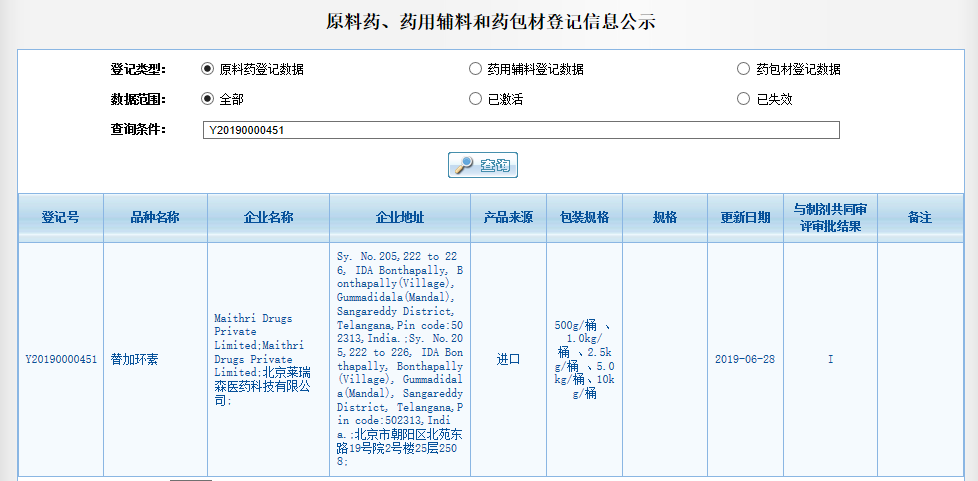
Task: Click the 登记号 column header
Action: point(61,218)
